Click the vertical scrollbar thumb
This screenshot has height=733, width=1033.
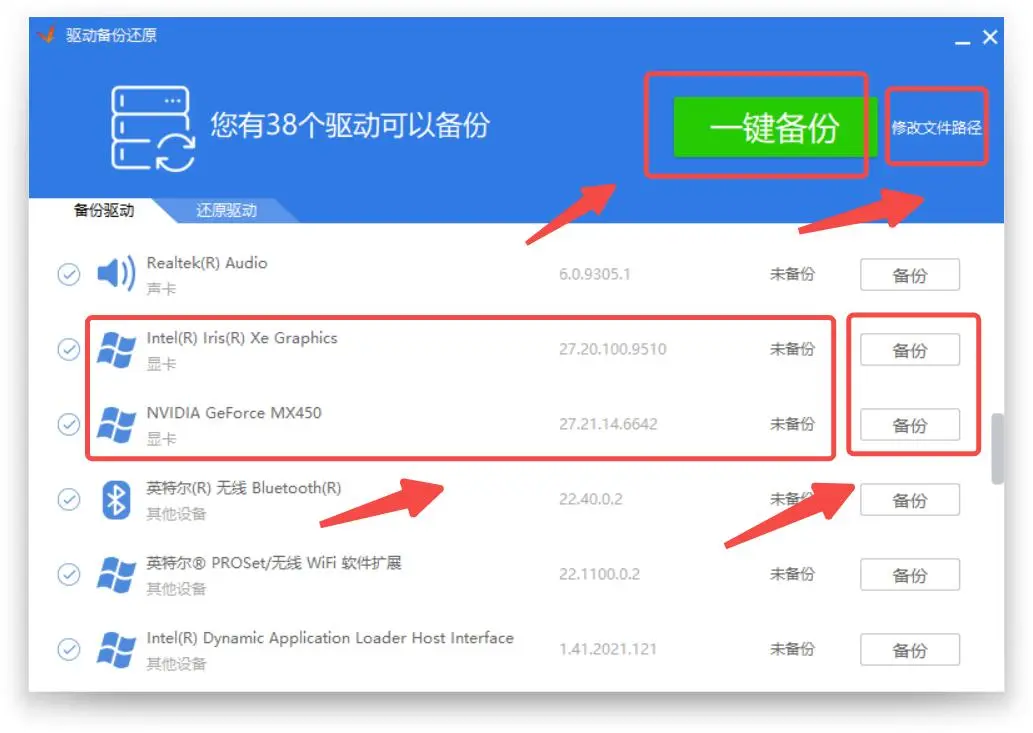(997, 449)
